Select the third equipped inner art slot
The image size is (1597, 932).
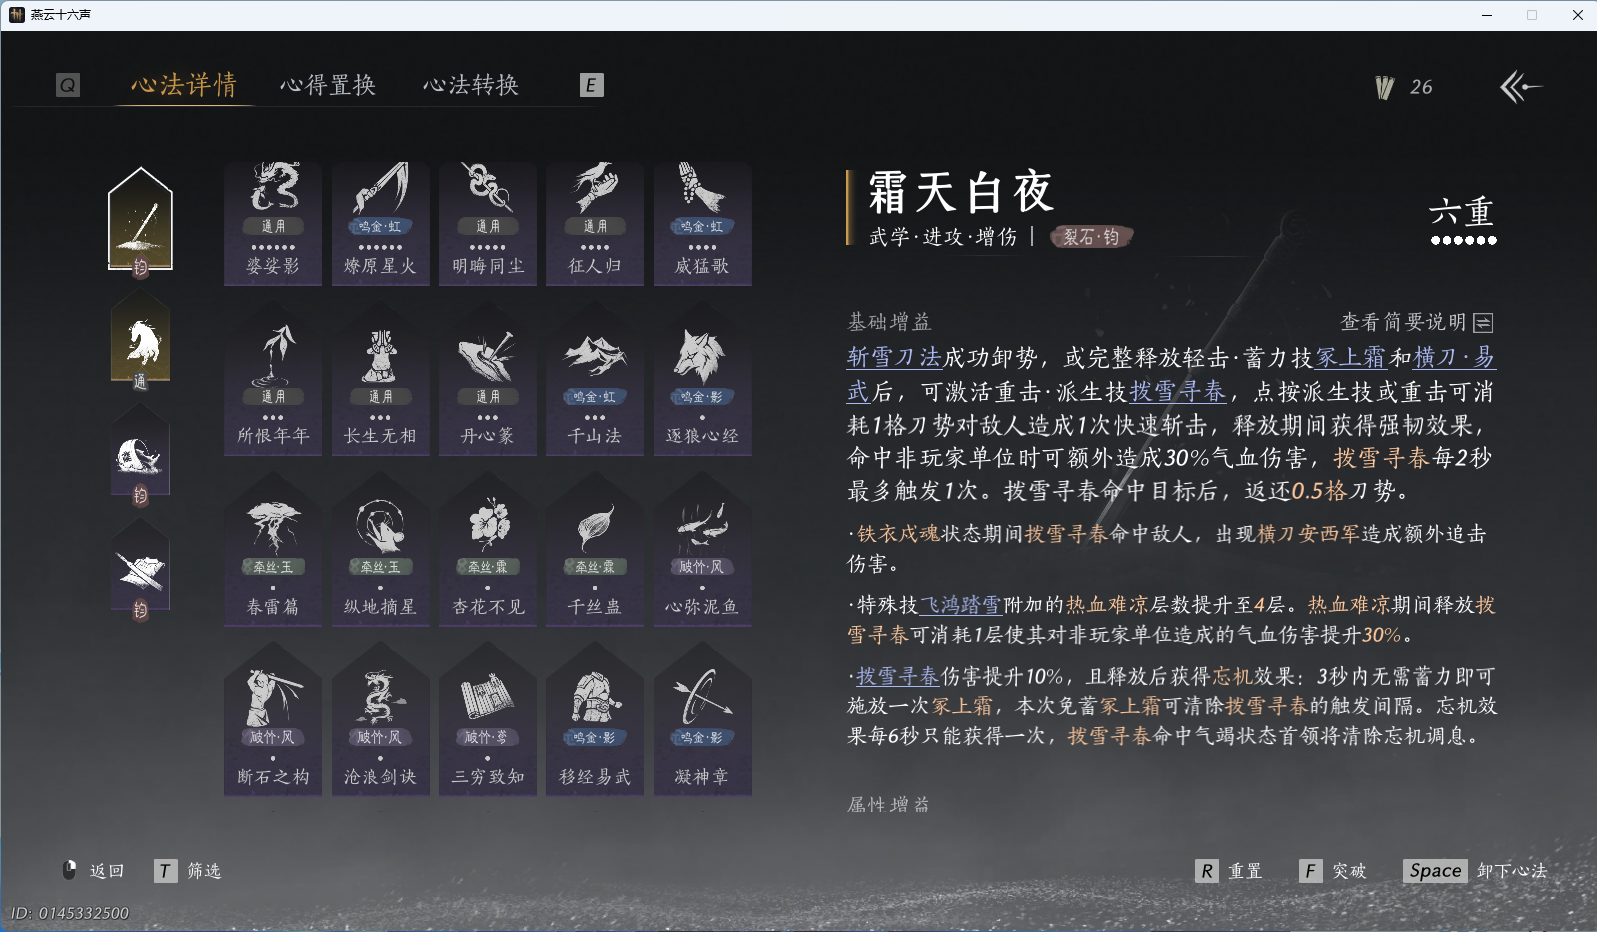coord(140,456)
